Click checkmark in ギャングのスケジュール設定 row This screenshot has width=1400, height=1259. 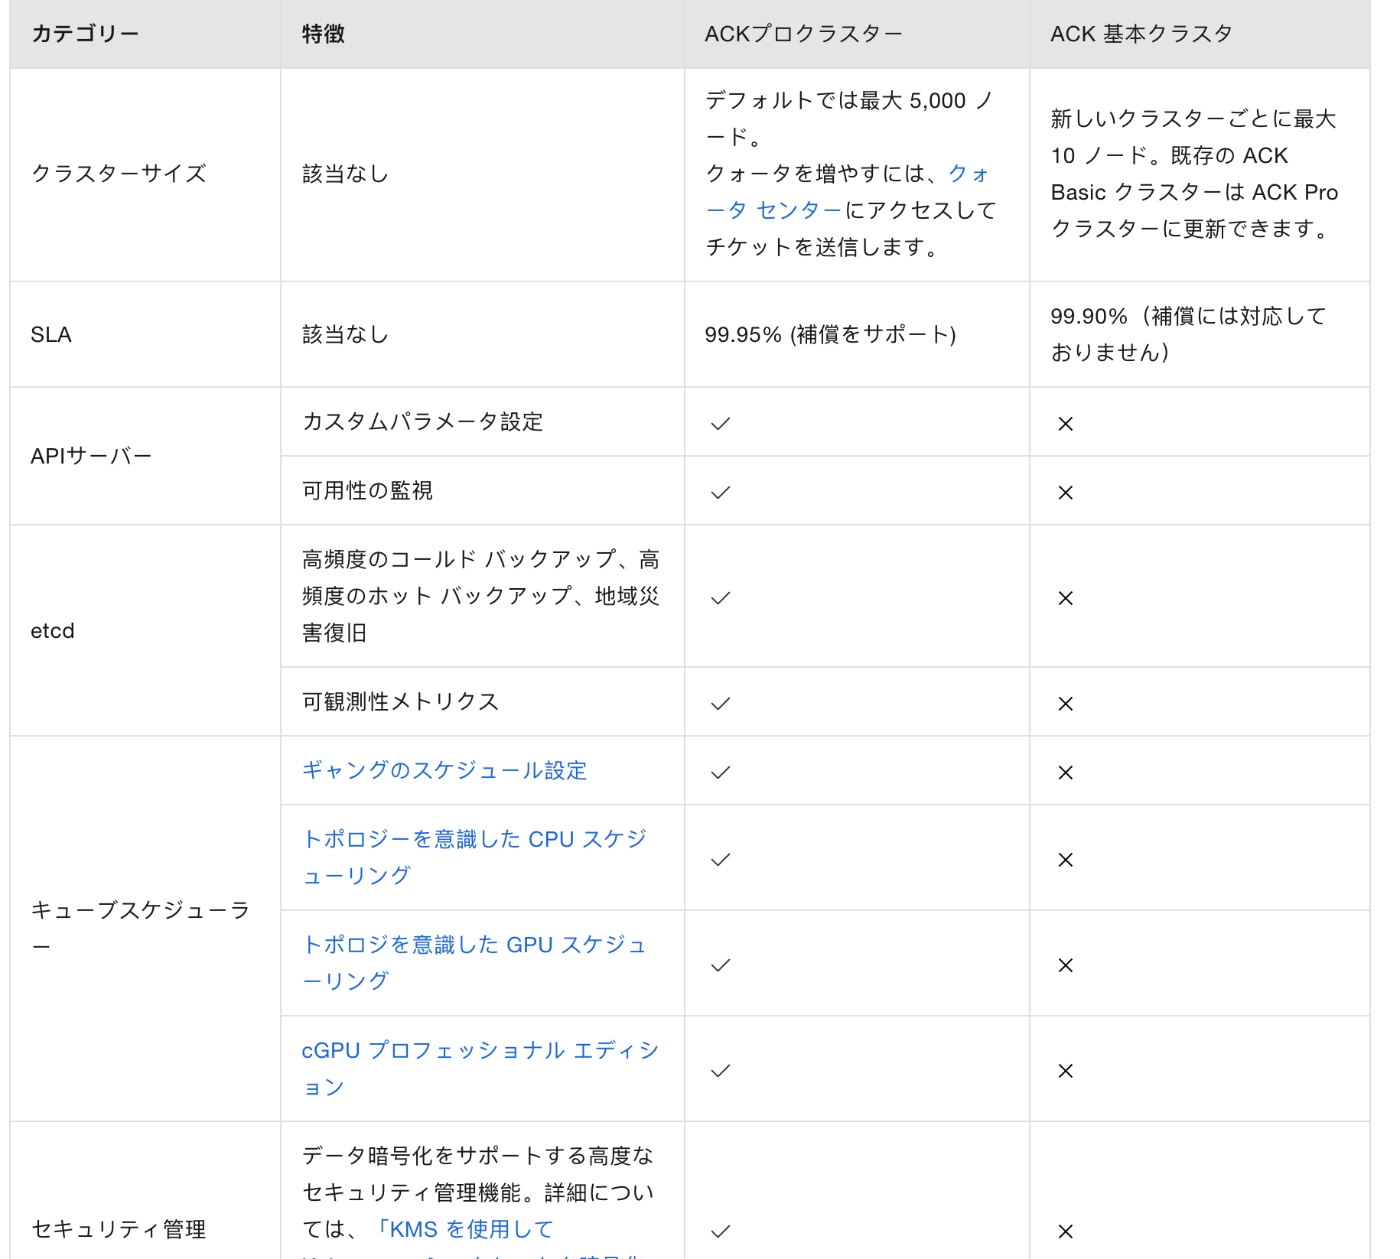click(720, 772)
